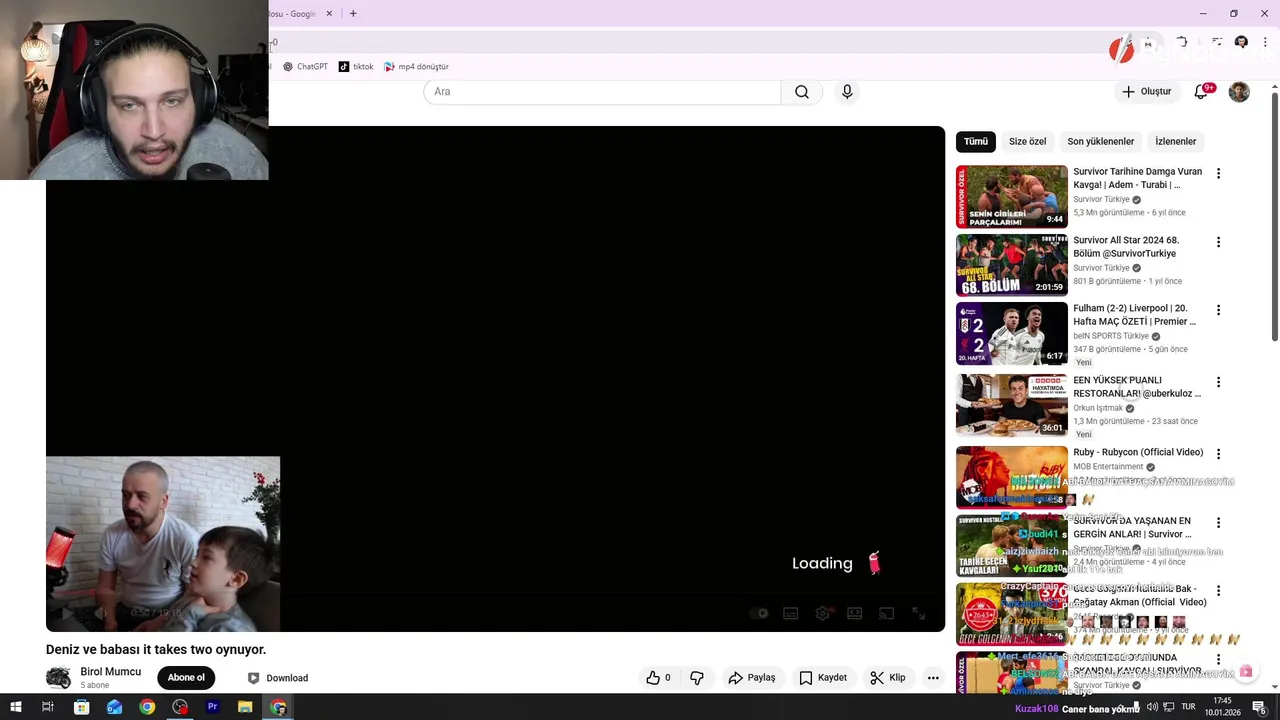Open Chrome media controls icon

point(1216,43)
